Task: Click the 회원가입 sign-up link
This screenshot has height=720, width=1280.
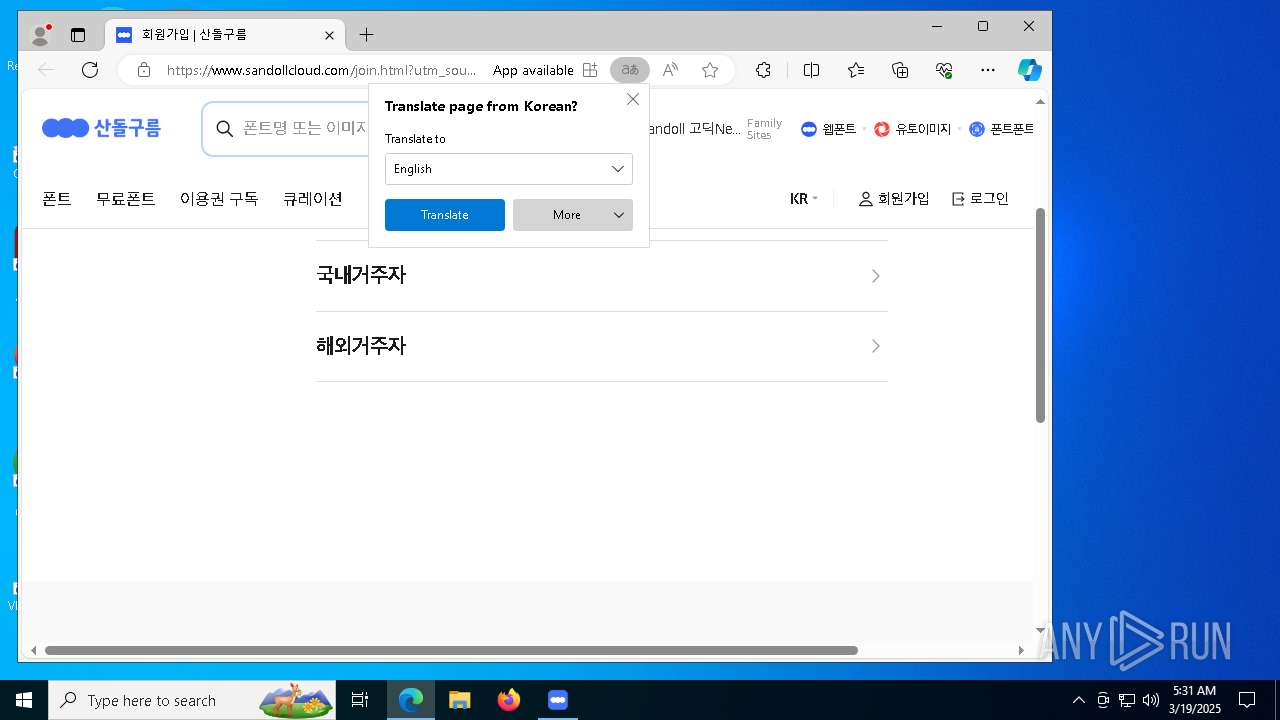Action: tap(894, 199)
